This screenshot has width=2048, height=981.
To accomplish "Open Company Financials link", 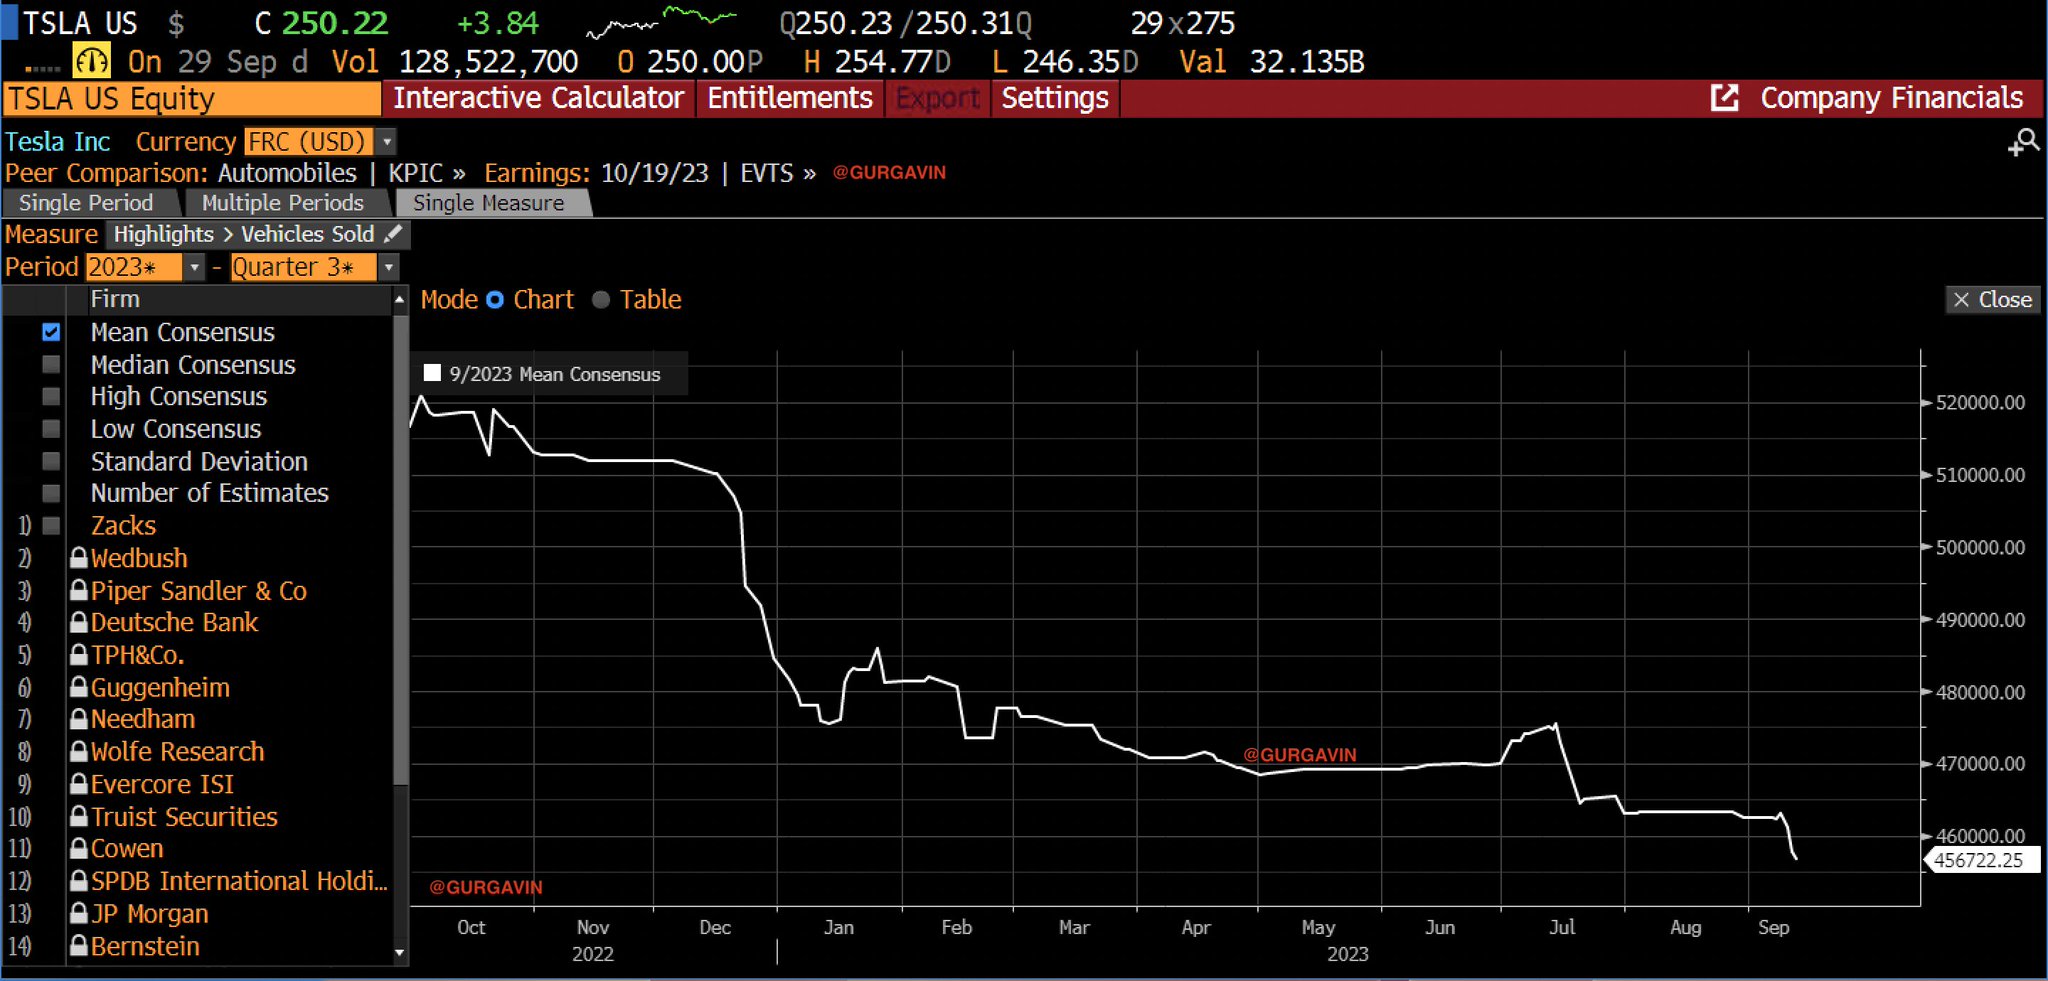I will click(x=1892, y=98).
